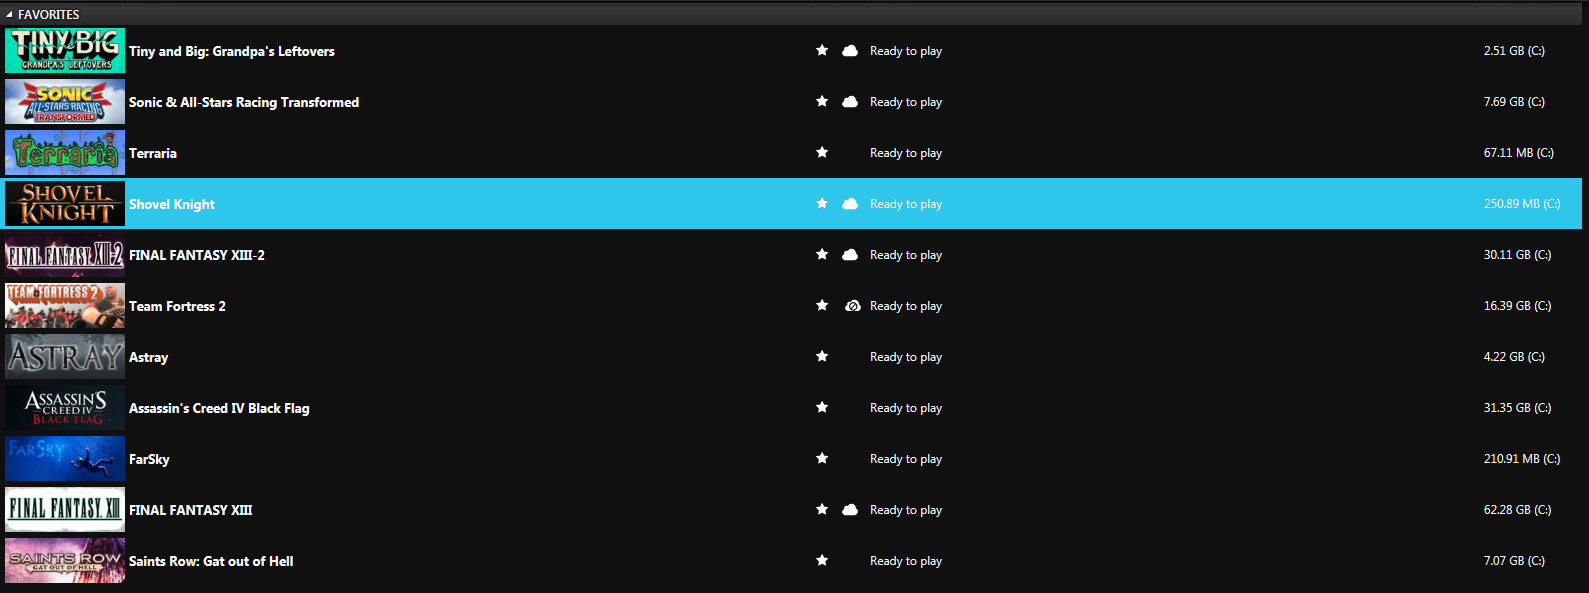
Task: Click cloud icon for Sonic All-Stars Racing
Action: pyautogui.click(x=850, y=102)
